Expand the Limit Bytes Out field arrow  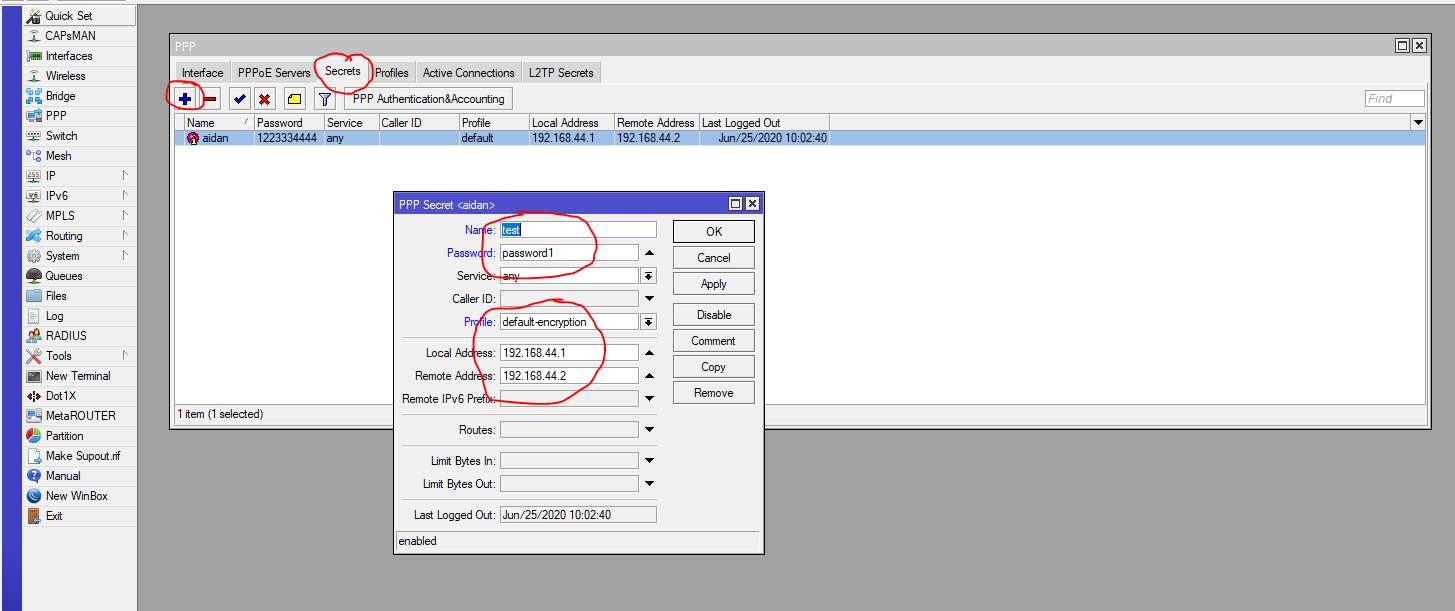tap(649, 484)
